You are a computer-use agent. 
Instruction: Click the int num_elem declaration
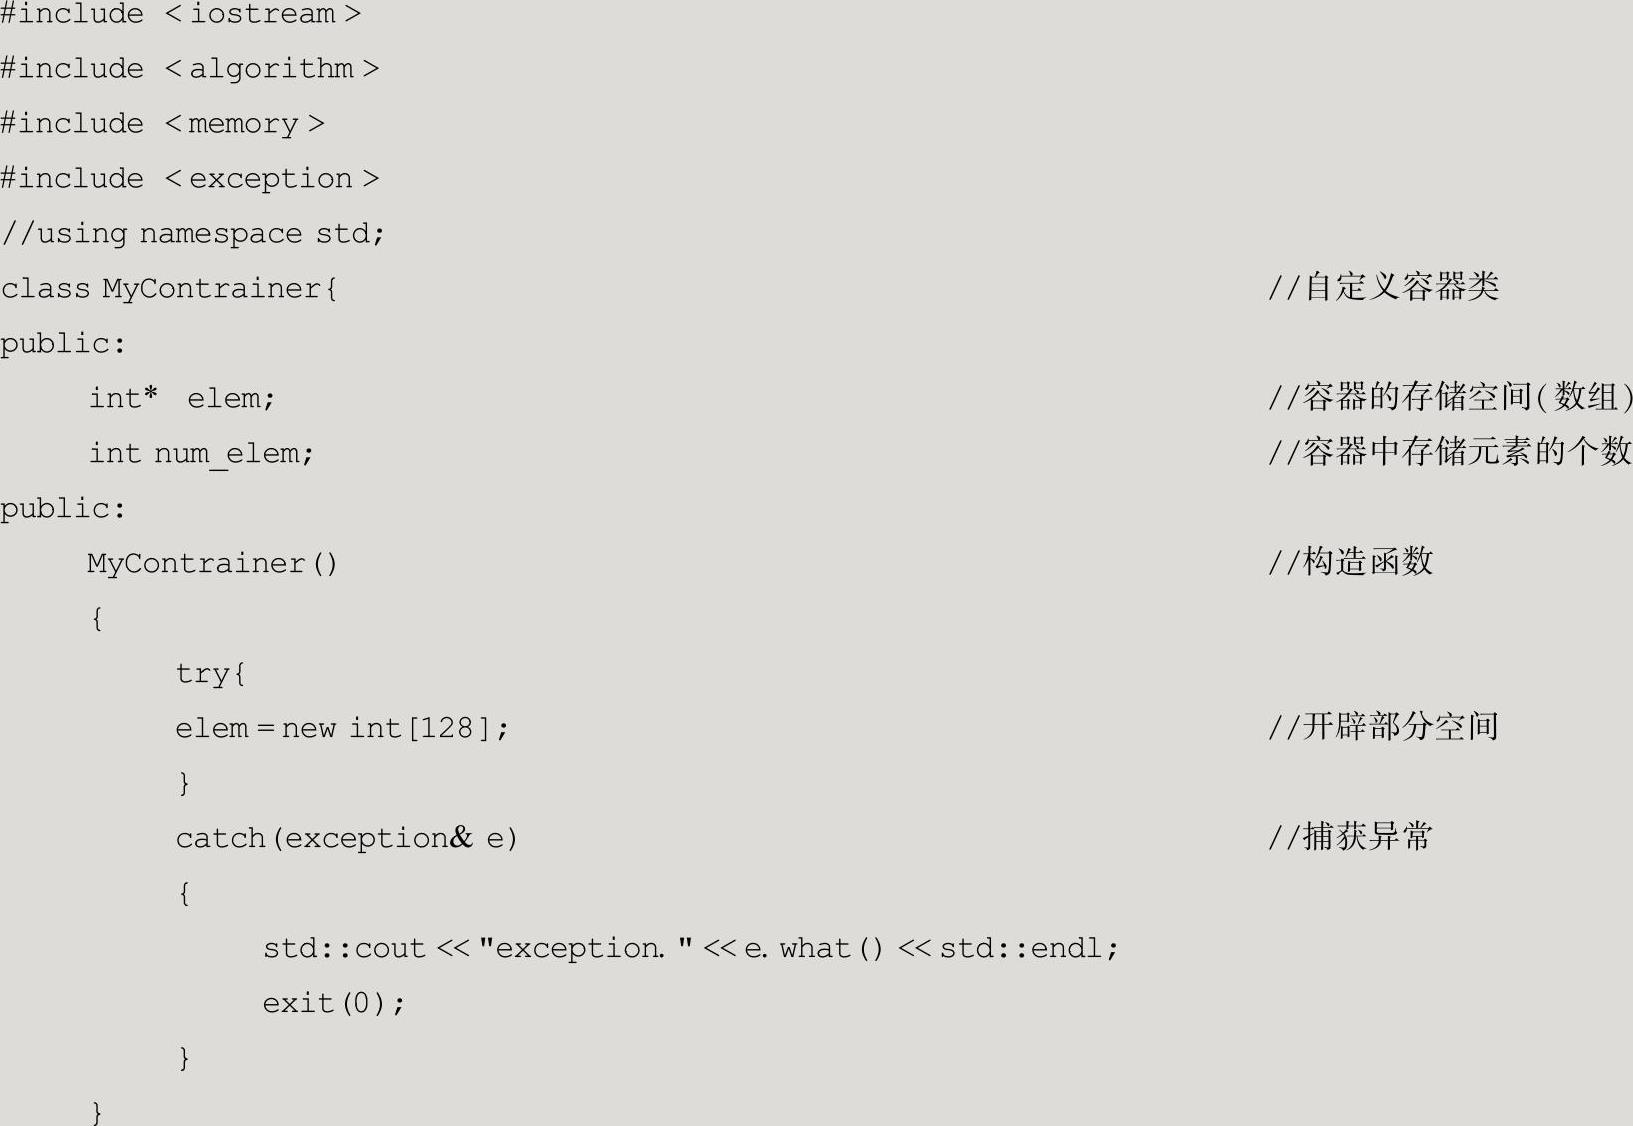201,454
